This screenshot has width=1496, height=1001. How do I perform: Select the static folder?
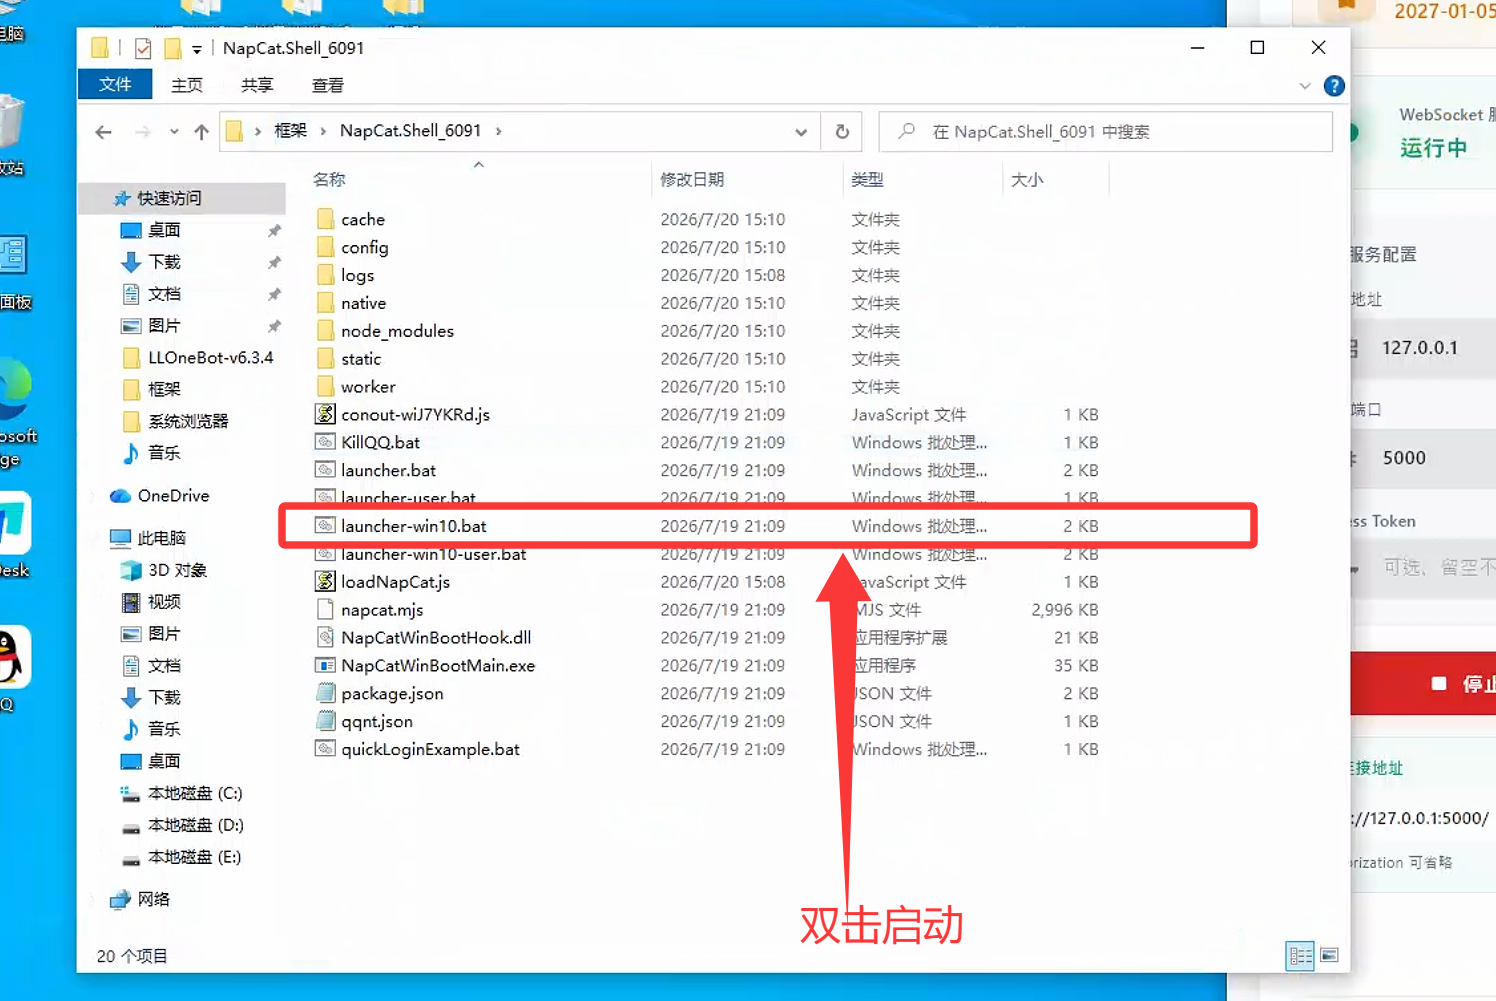(360, 359)
